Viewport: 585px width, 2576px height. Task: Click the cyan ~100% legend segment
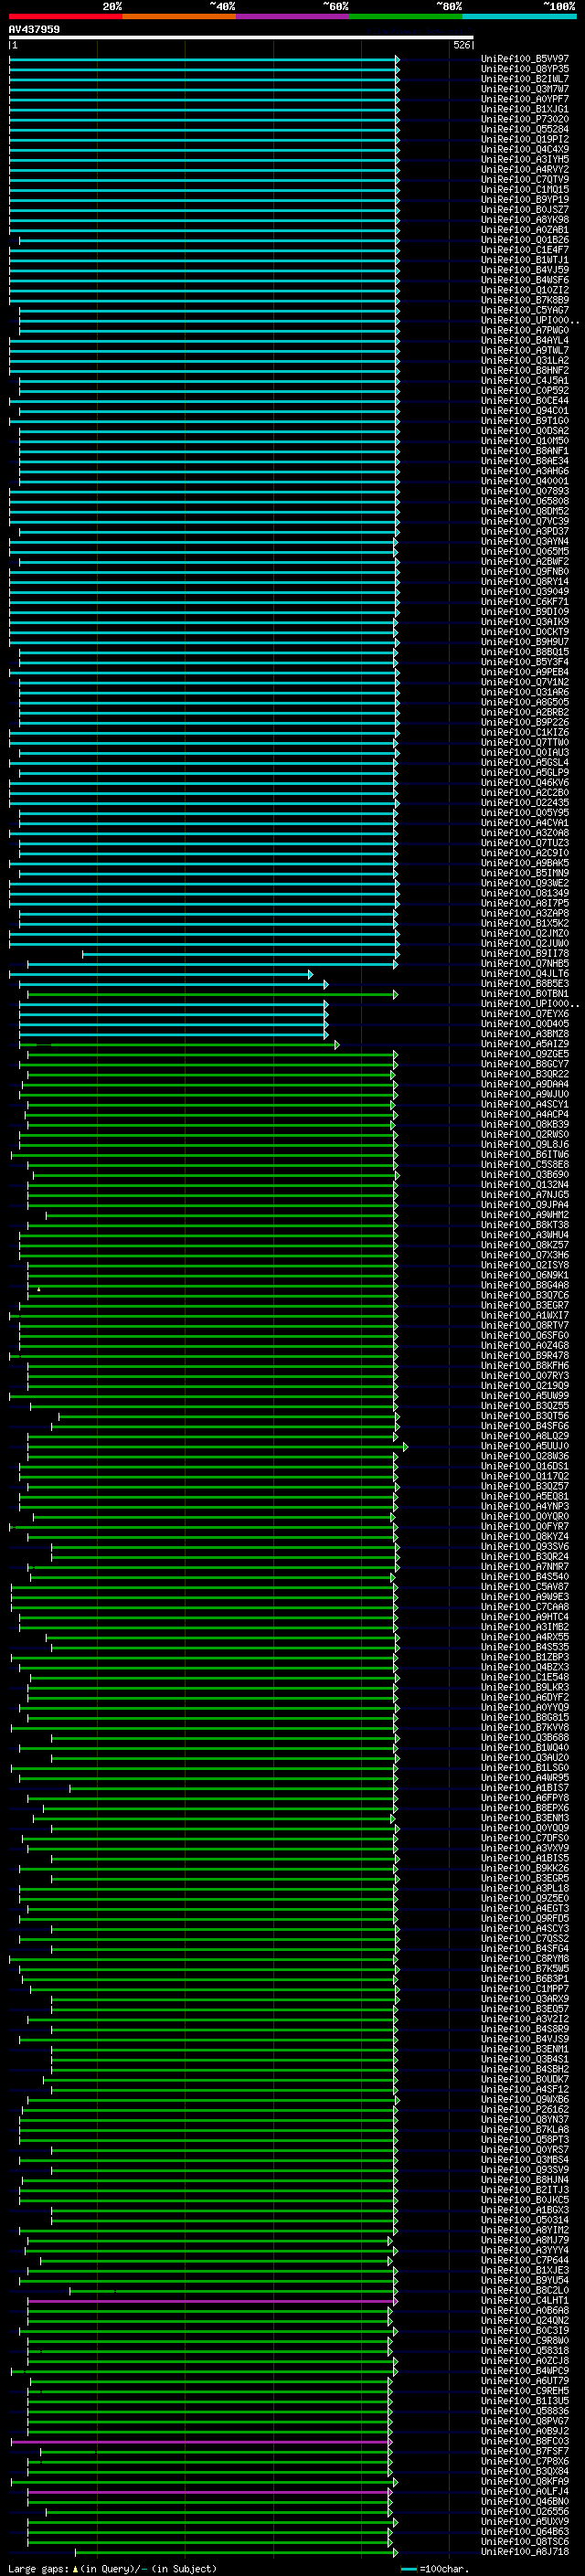pos(519,17)
